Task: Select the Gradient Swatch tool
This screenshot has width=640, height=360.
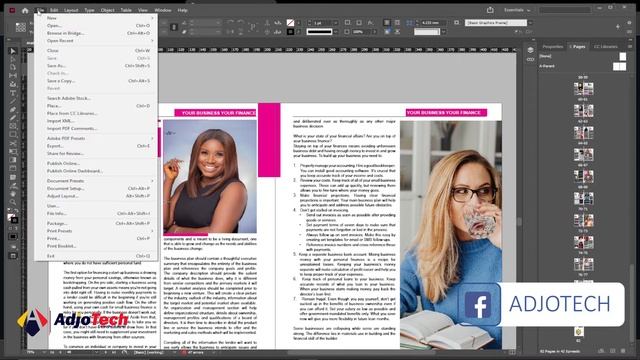Action: click(x=13, y=160)
